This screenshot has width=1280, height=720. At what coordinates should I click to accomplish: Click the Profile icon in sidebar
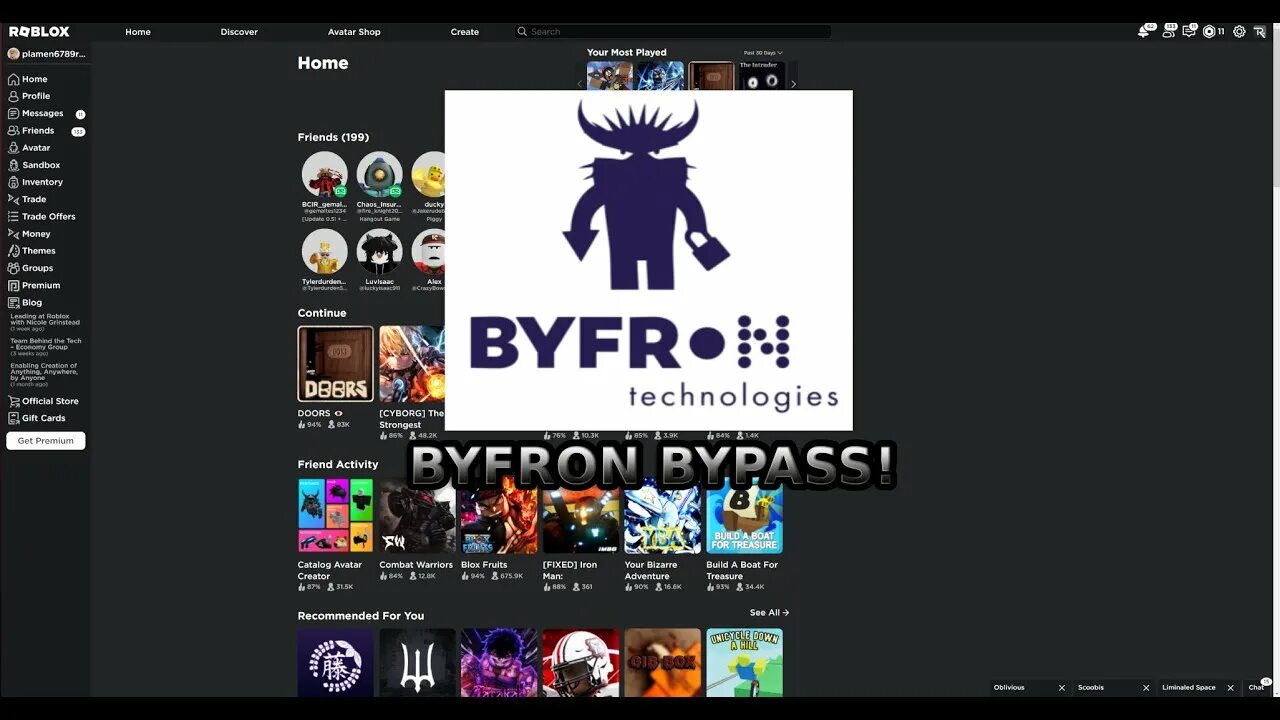(x=13, y=96)
